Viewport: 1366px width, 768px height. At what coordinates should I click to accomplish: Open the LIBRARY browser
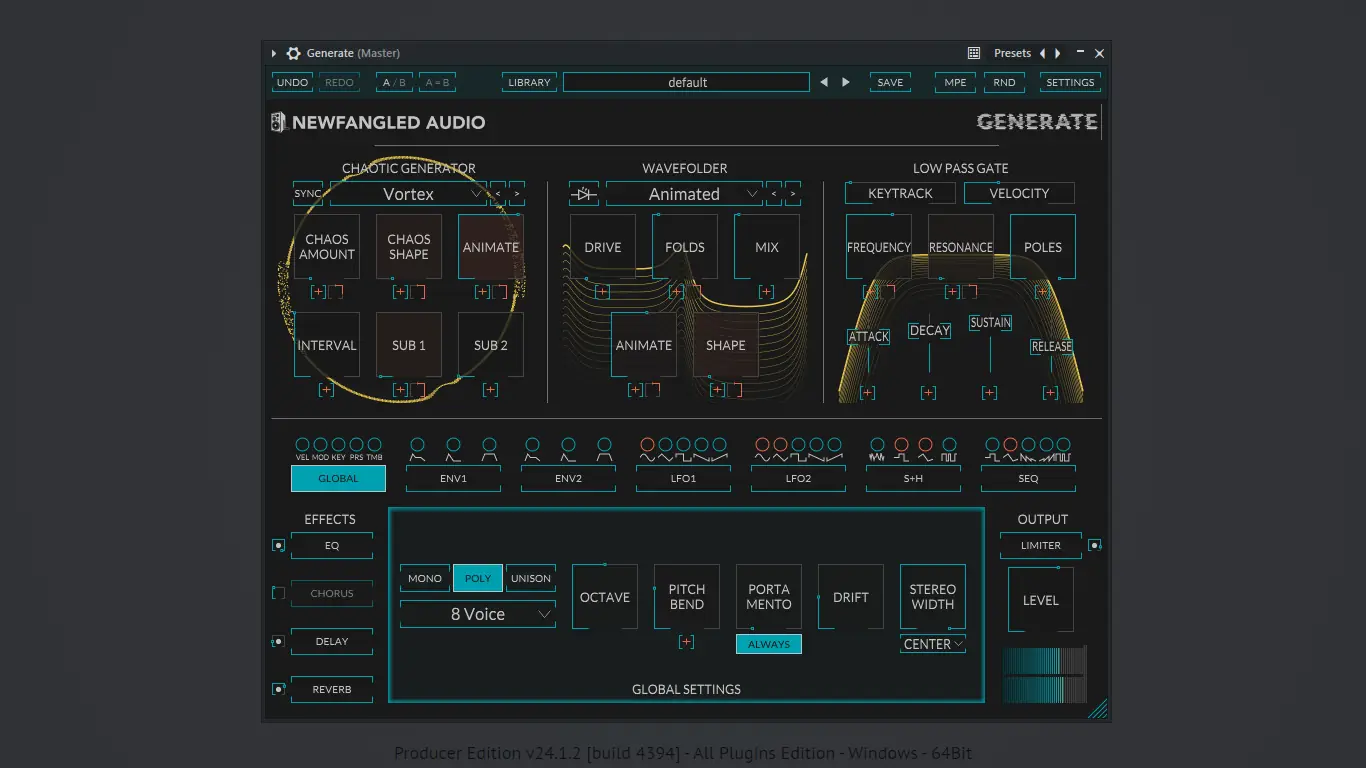click(529, 82)
